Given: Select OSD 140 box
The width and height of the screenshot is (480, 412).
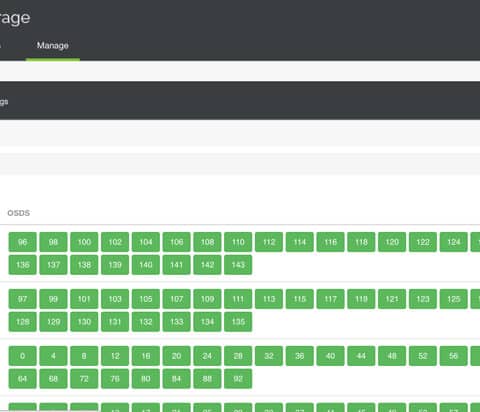Looking at the screenshot, I should click(x=146, y=265).
